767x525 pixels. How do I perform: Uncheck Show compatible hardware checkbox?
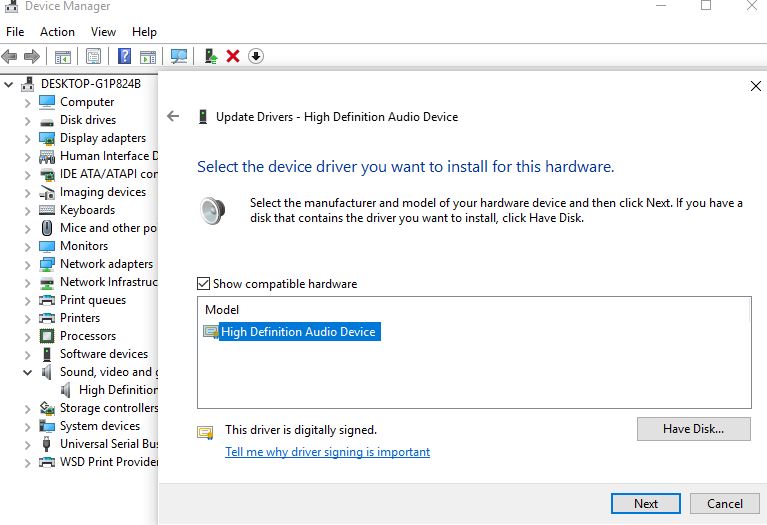[x=204, y=284]
